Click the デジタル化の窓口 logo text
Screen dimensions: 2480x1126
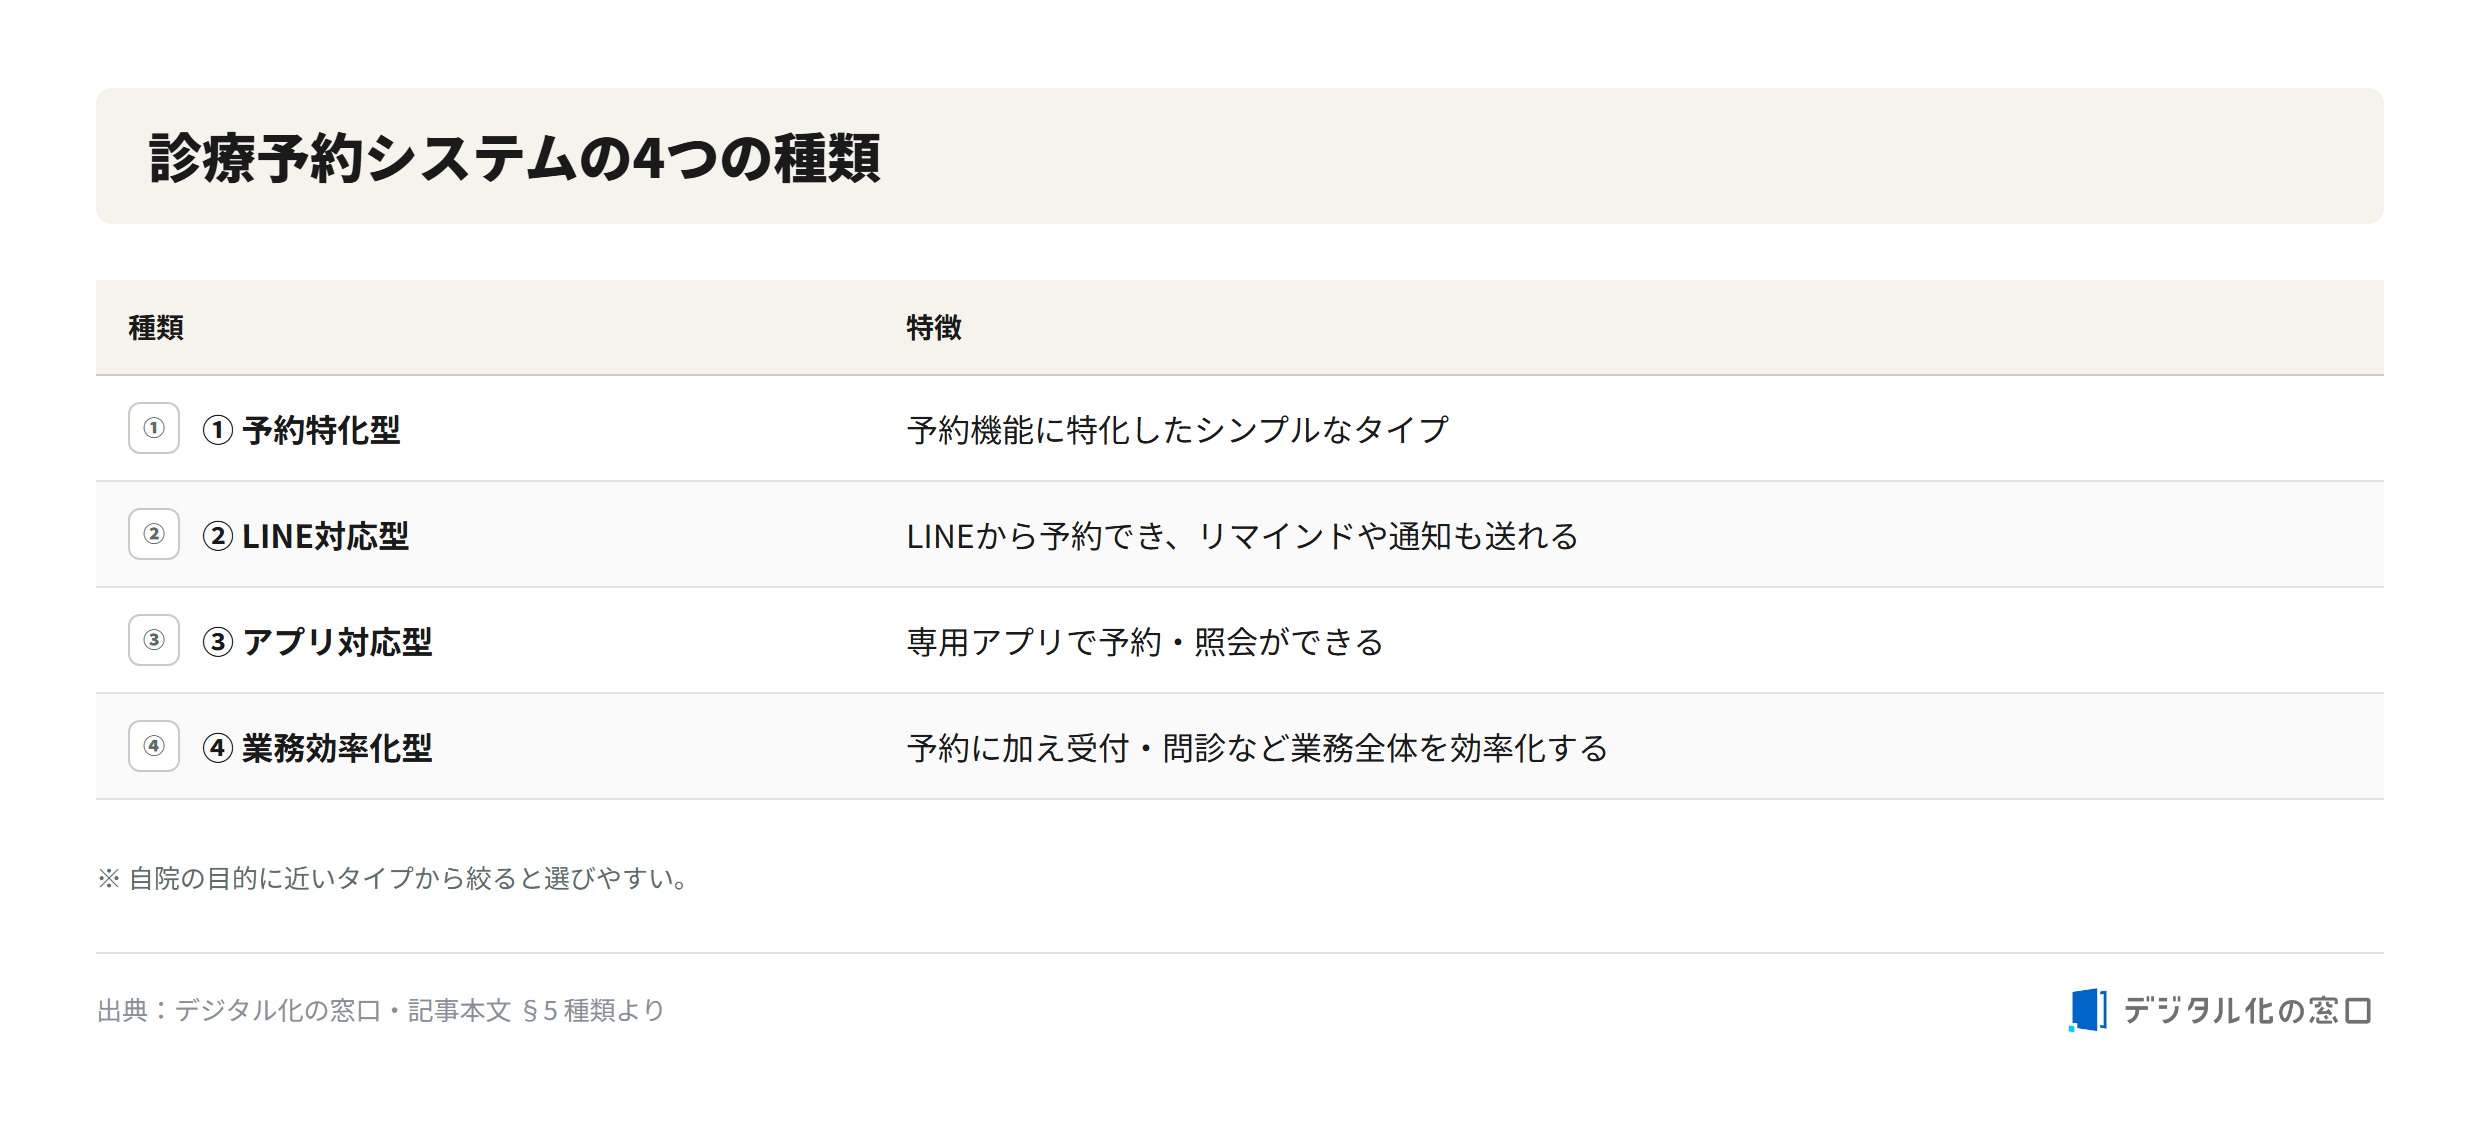[2247, 1011]
